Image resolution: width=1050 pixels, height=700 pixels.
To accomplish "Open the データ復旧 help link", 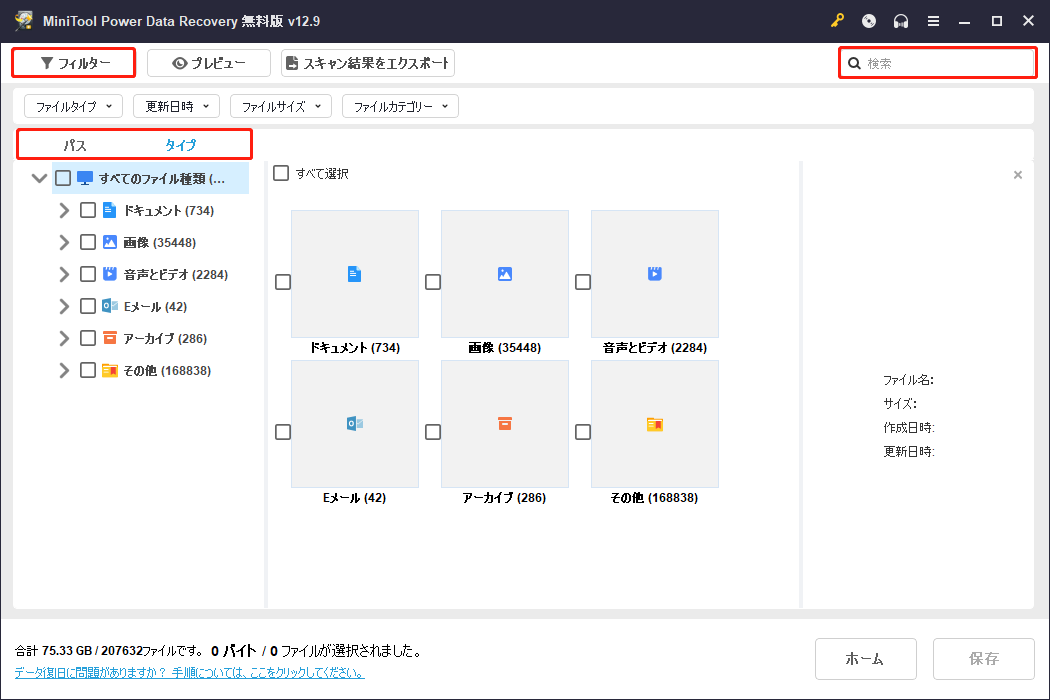I will tap(190, 673).
